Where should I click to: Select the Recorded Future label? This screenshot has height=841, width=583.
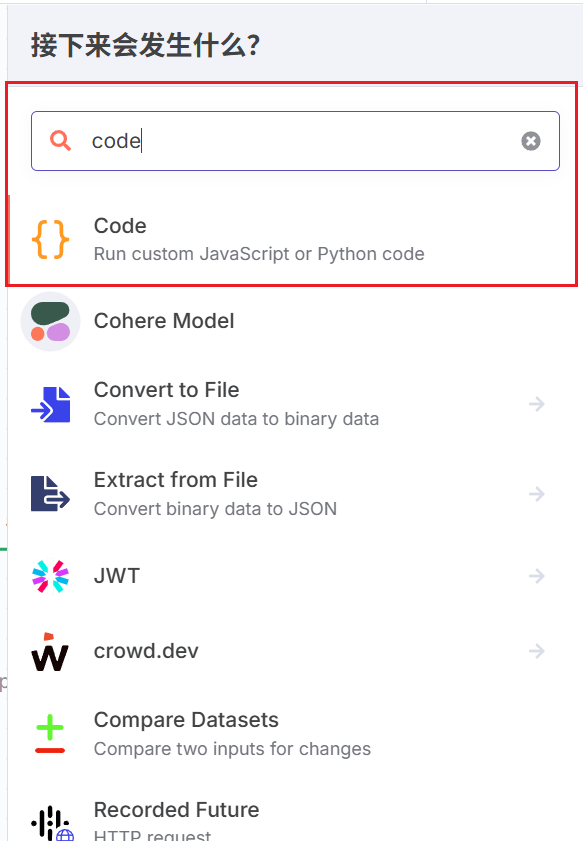[176, 810]
